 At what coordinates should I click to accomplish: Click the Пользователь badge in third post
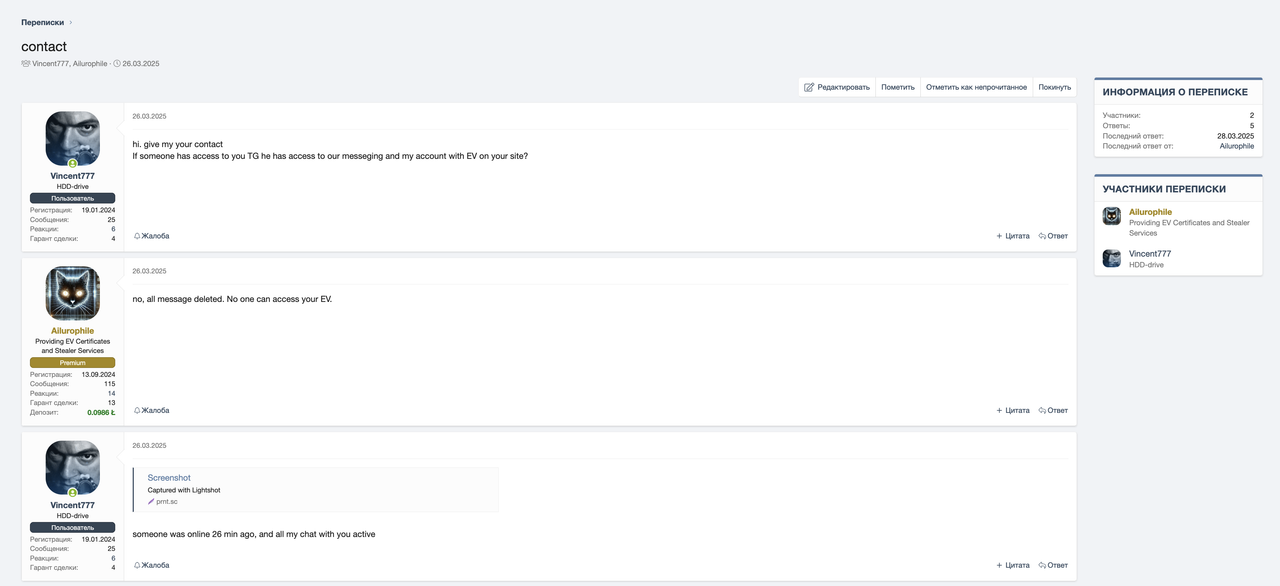tap(72, 527)
